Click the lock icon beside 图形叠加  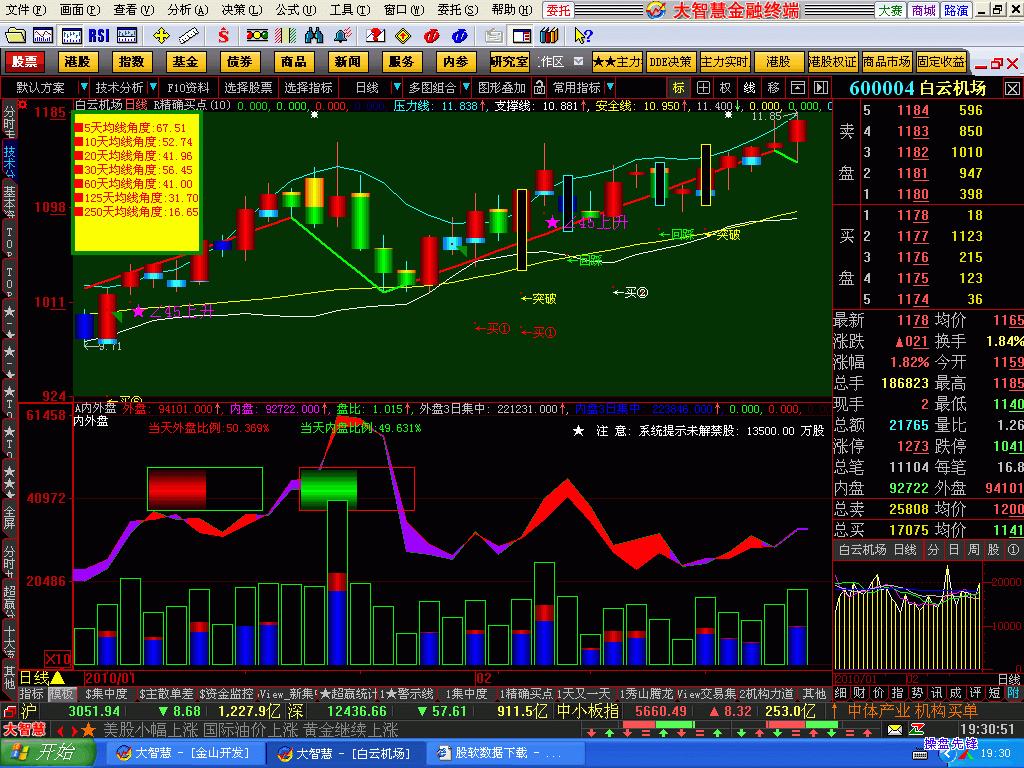click(x=539, y=88)
